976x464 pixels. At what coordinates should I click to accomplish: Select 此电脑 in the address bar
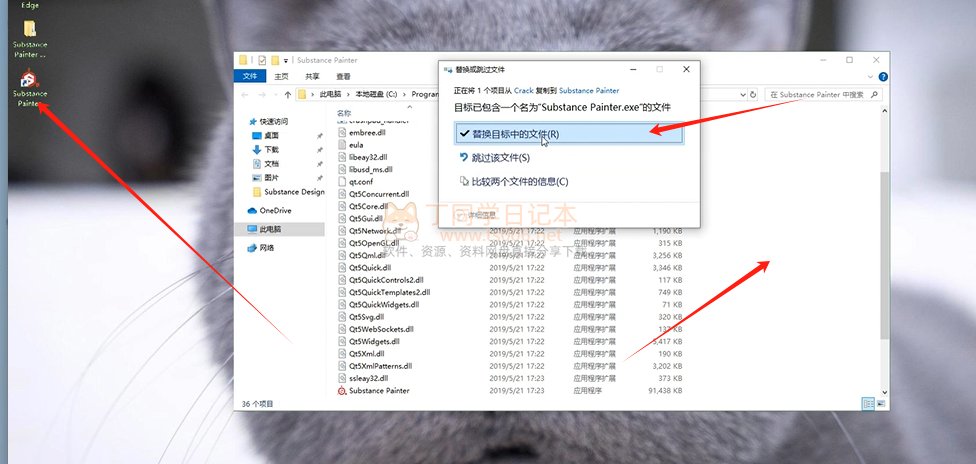pos(330,95)
